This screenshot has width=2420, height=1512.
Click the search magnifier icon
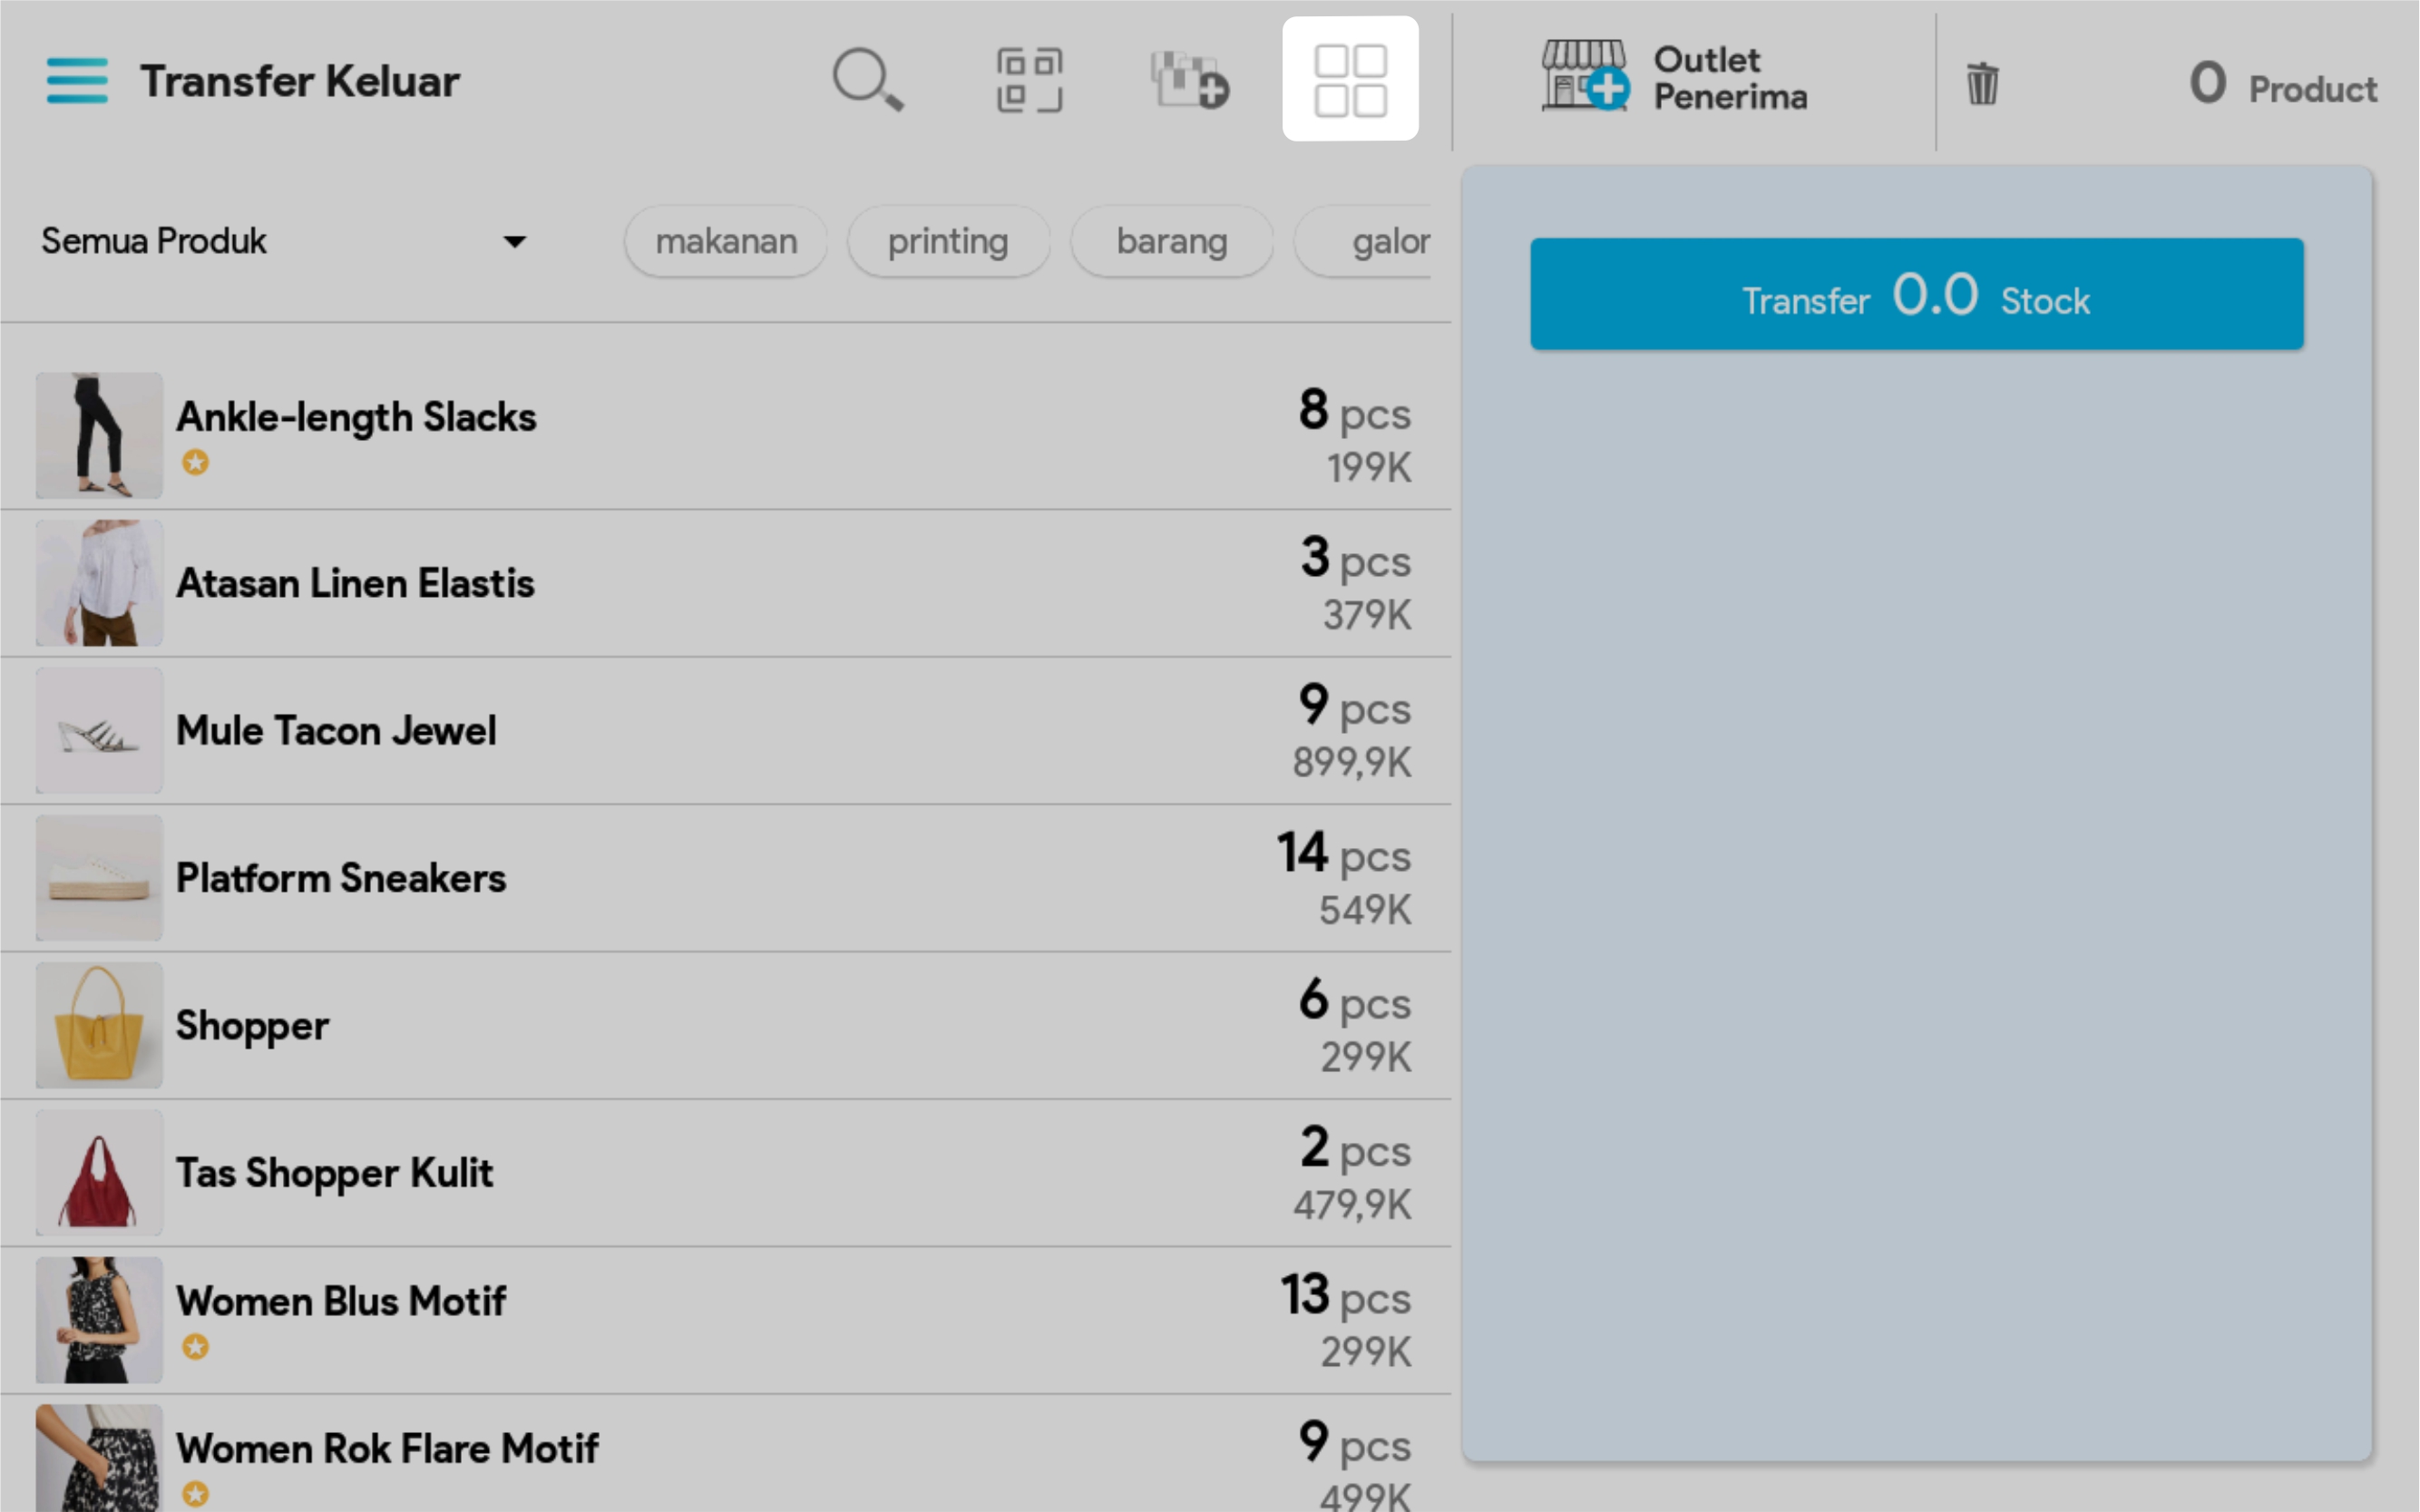click(x=867, y=79)
